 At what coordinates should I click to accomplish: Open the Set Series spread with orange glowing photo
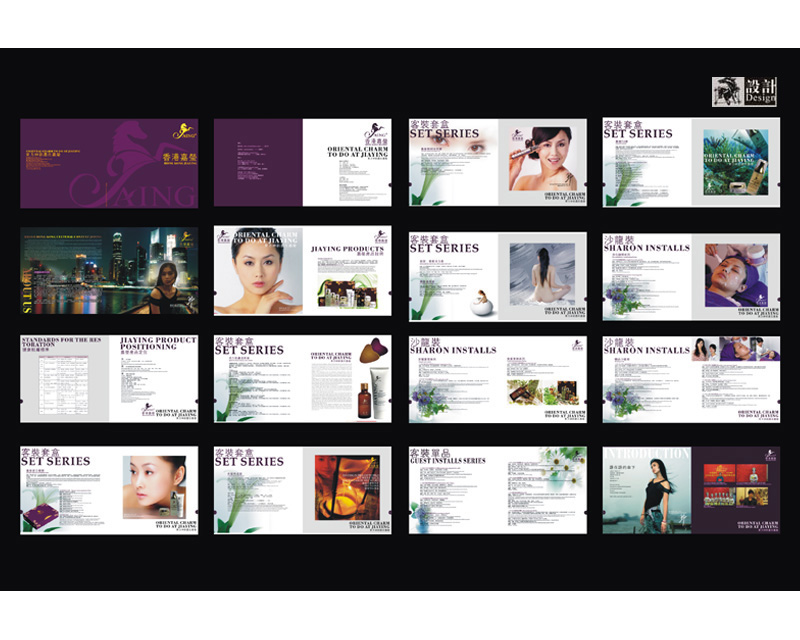tap(303, 490)
